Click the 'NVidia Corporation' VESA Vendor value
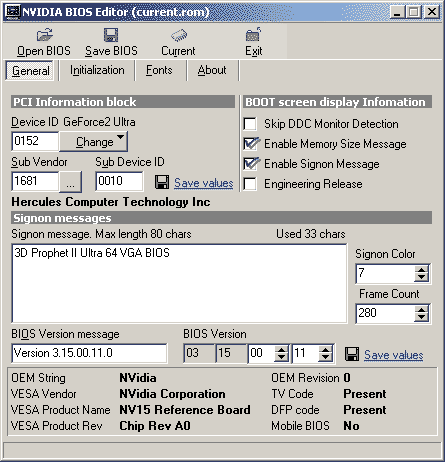The width and height of the screenshot is (445, 462). coord(172,394)
